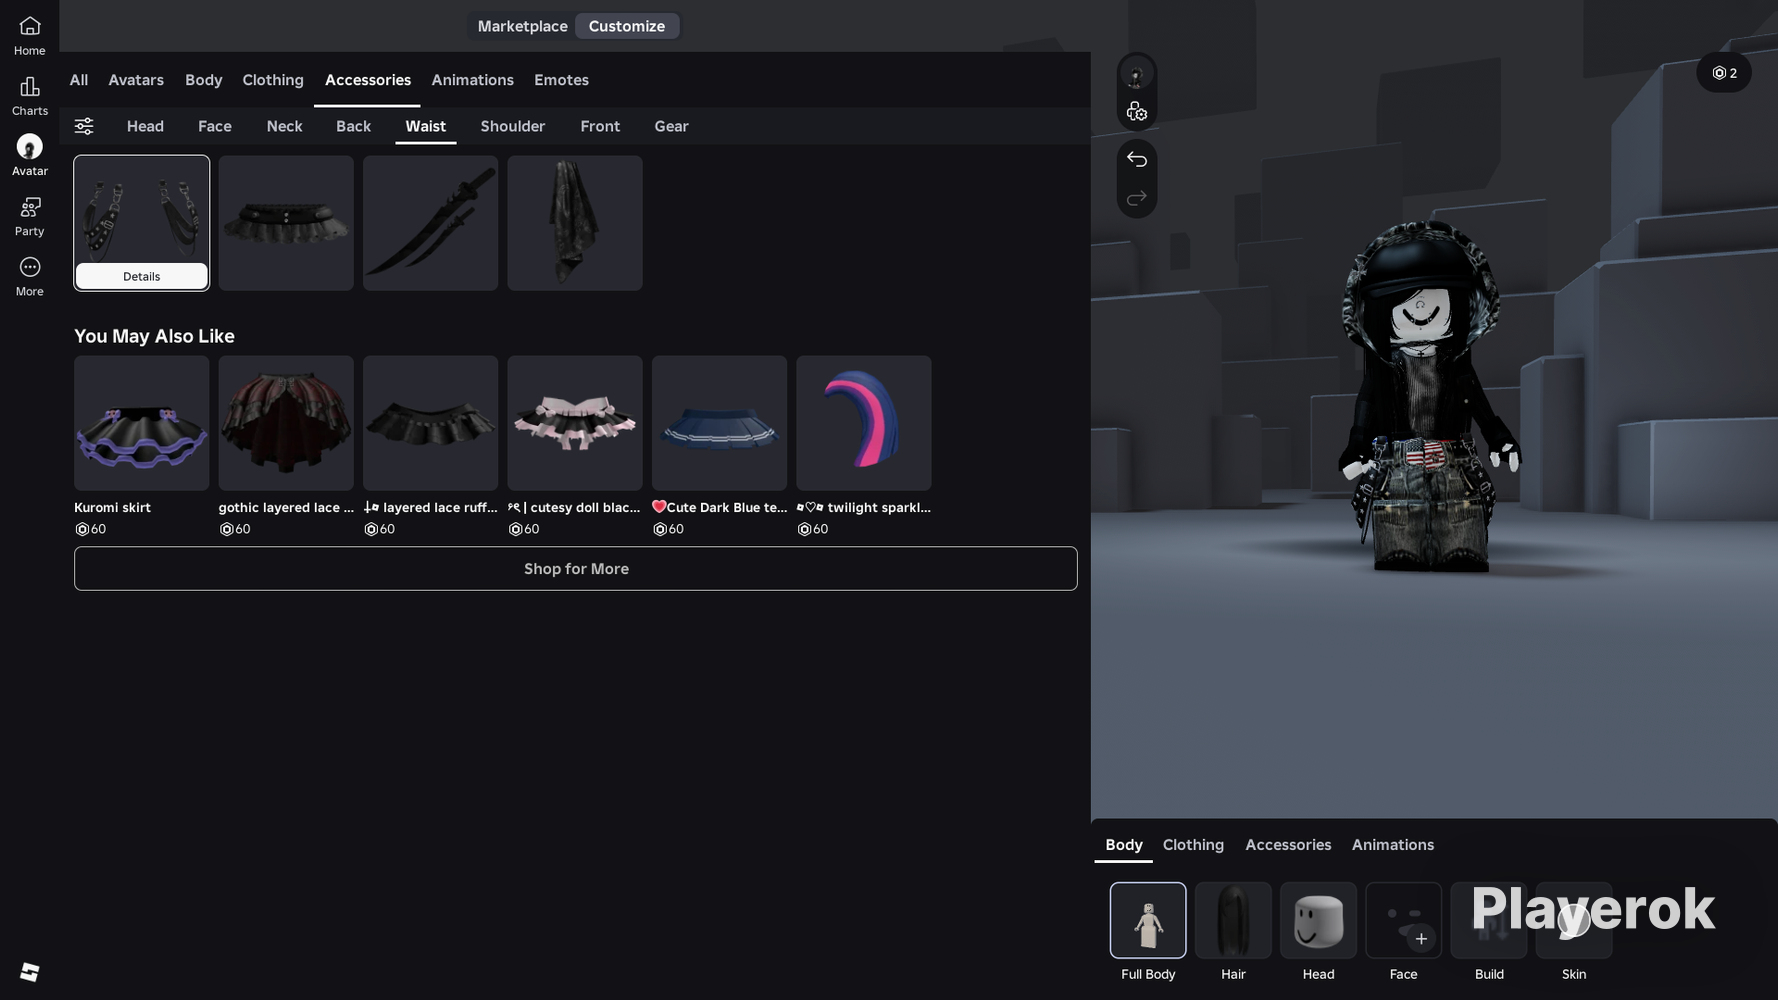The image size is (1778, 1000).
Task: Select the Front accessories subtab
Action: (x=600, y=126)
